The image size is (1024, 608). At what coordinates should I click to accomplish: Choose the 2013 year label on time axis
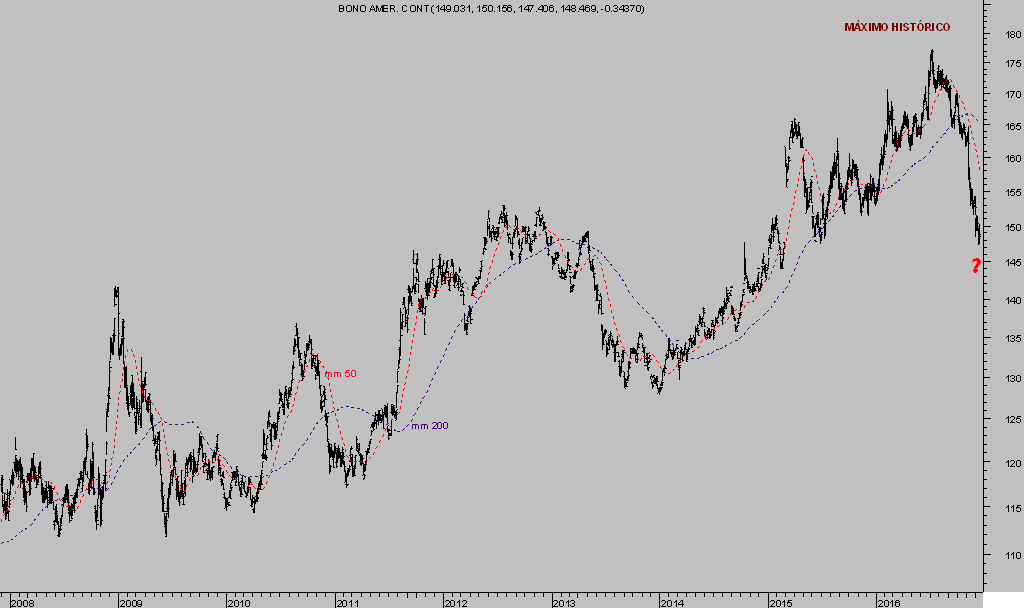pos(563,603)
